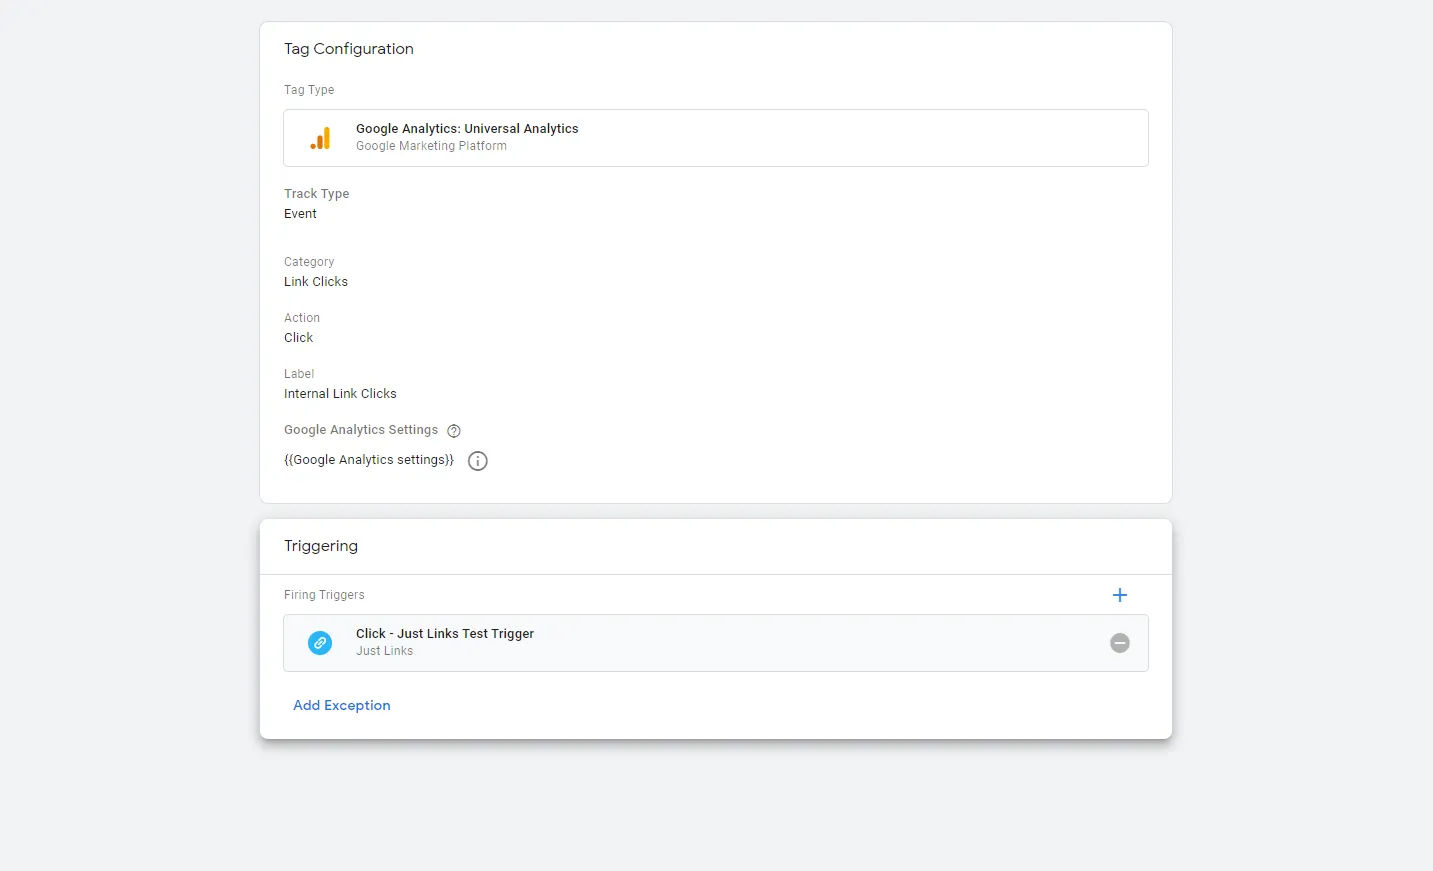The width and height of the screenshot is (1433, 871).
Task: Click the Google Analytics Settings field label
Action: coord(361,430)
